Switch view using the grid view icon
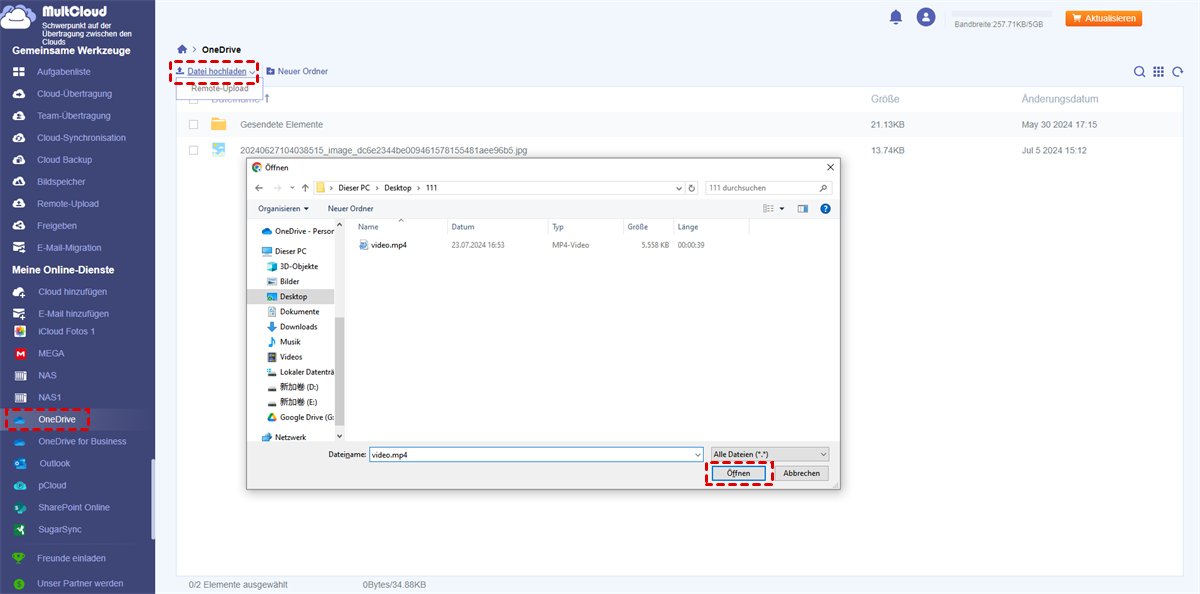 [x=1158, y=72]
